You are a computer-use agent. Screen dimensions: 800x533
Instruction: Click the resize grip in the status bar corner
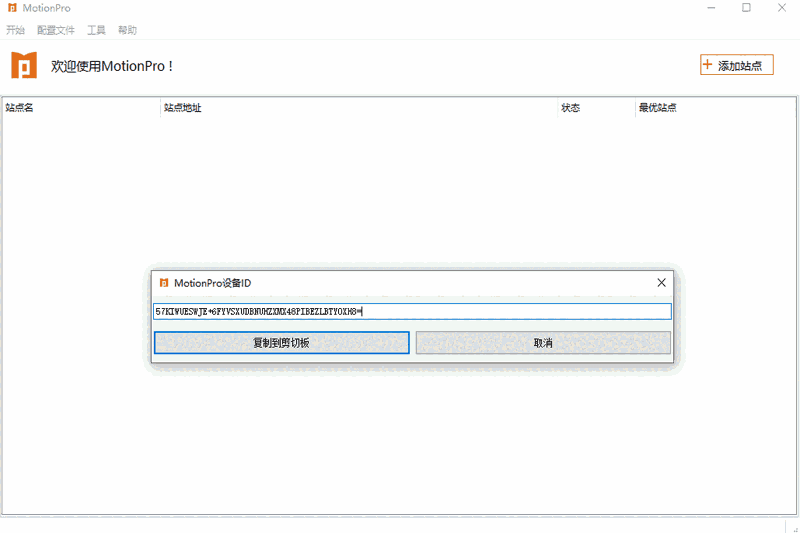pos(792,526)
